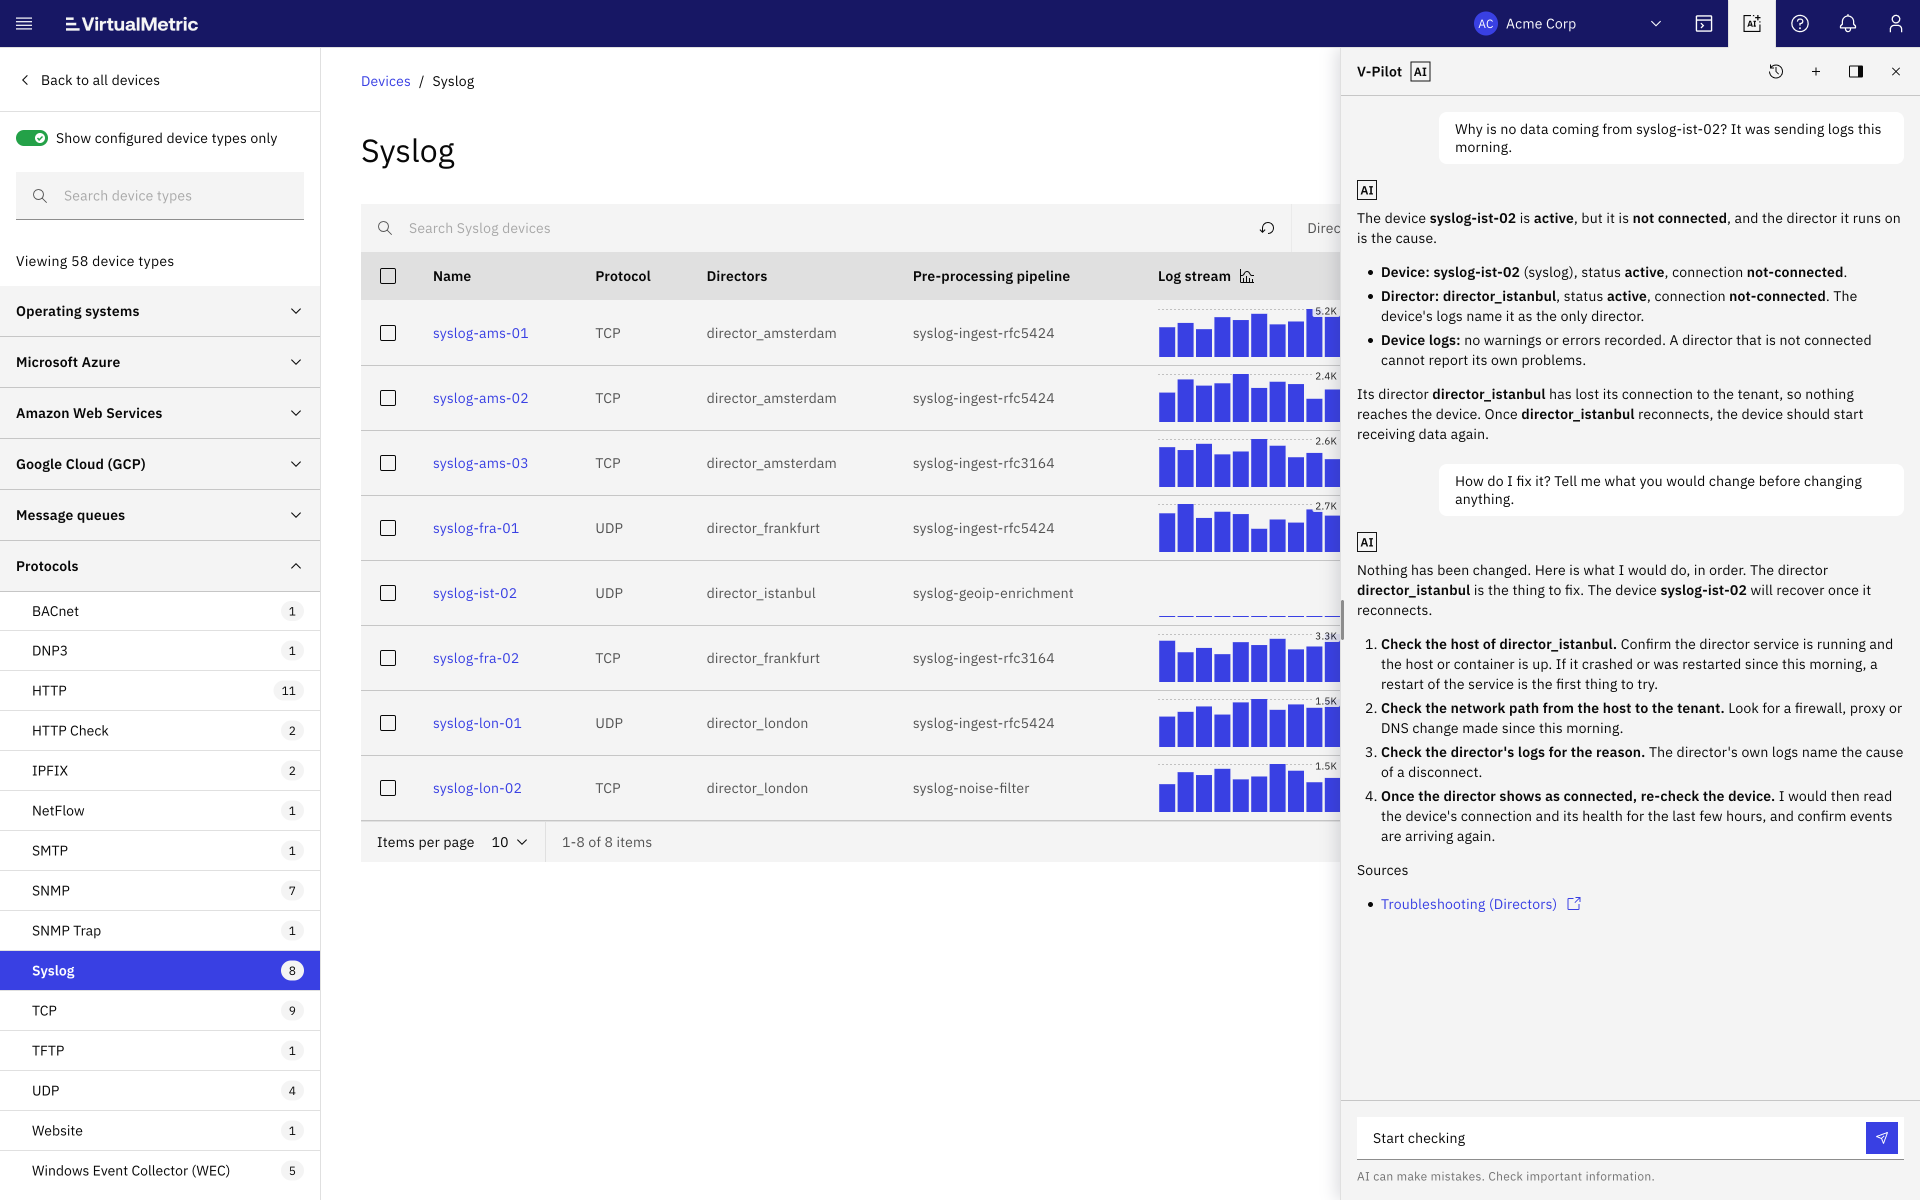Click the magnifier icon in Syslog device search
This screenshot has height=1200, width=1920.
[x=385, y=228]
